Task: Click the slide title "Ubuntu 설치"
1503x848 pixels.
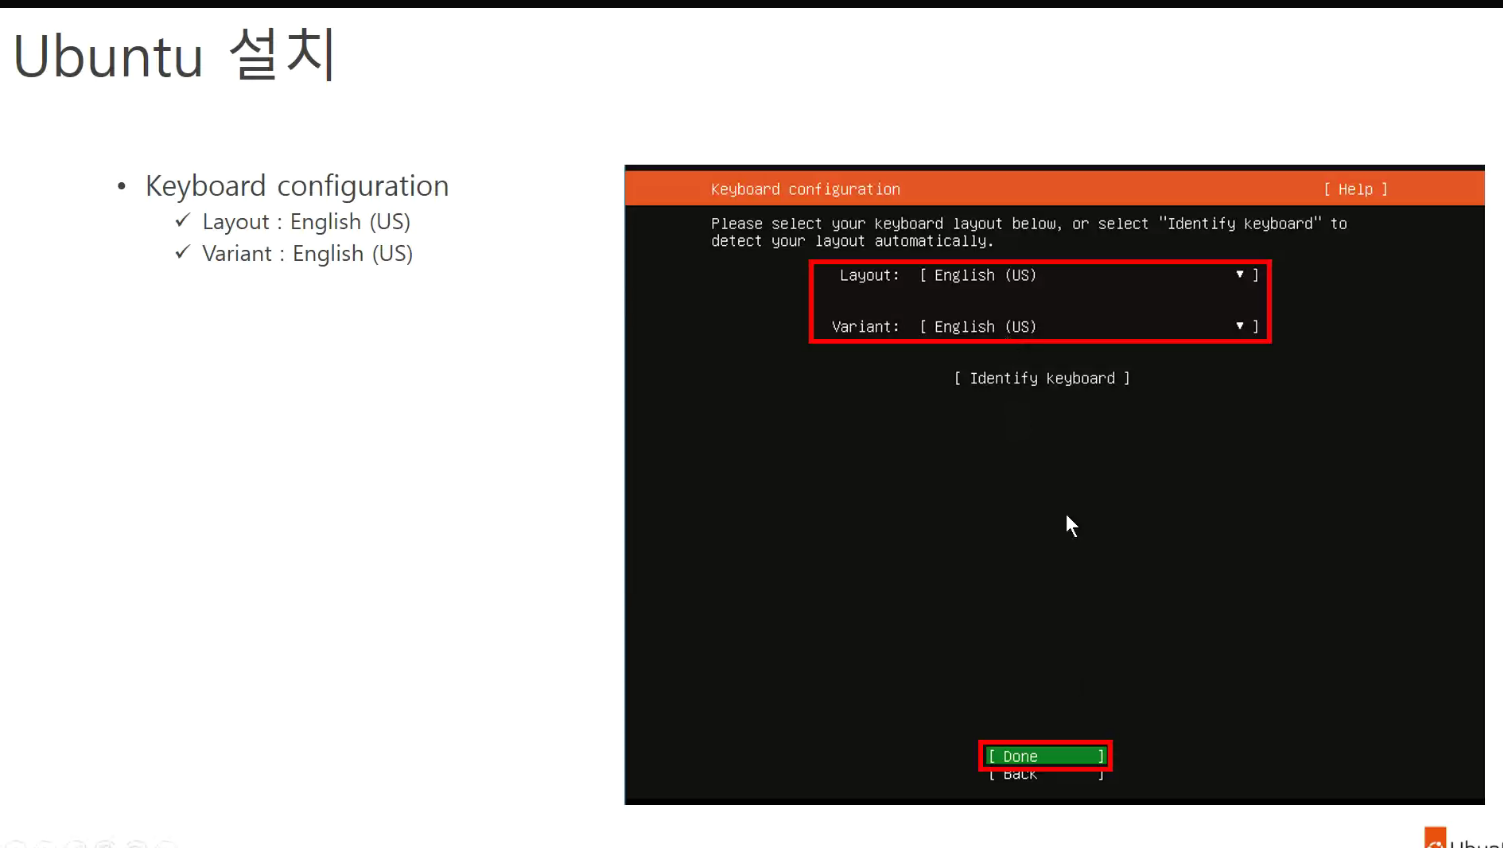Action: [174, 54]
